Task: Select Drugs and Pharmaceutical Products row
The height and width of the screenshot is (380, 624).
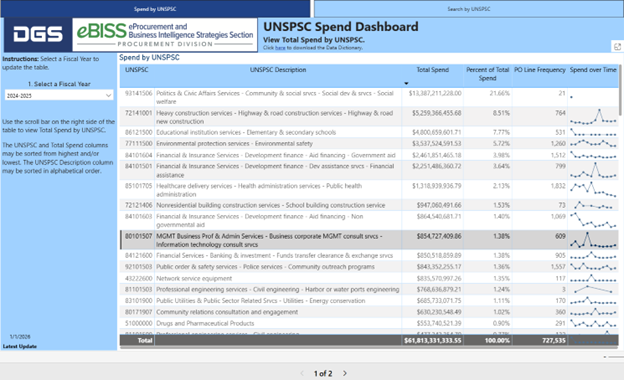Action: [205, 323]
